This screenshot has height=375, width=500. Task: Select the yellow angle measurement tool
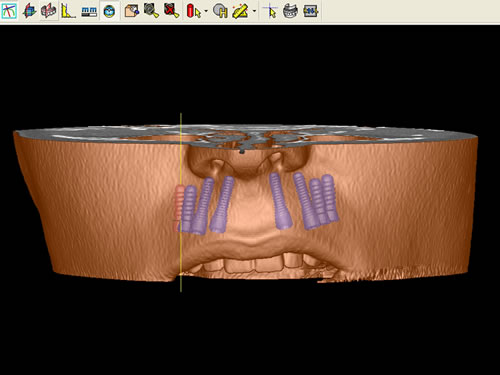[x=68, y=11]
